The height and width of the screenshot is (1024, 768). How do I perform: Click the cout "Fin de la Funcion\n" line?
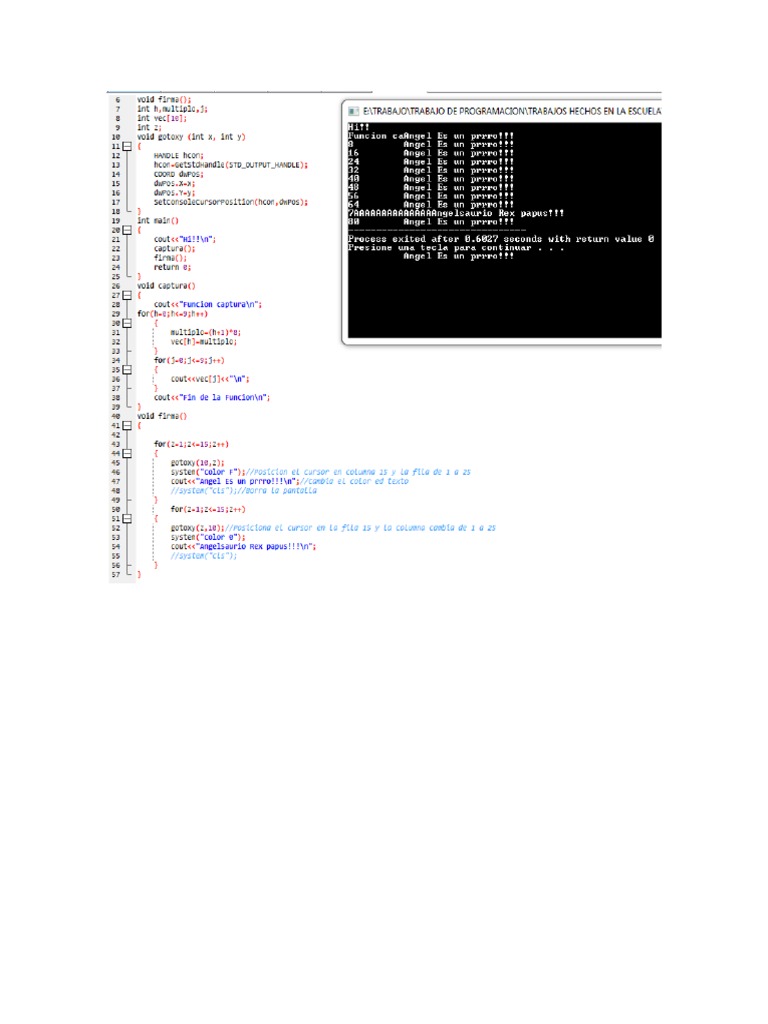(212, 397)
